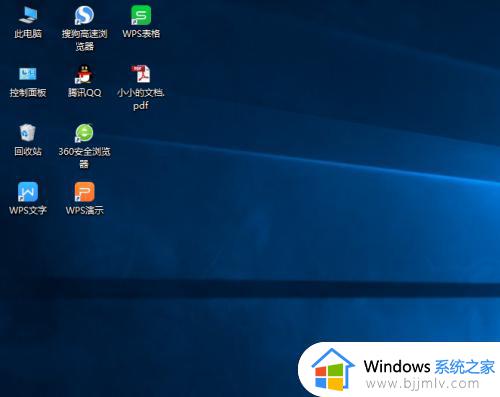
Task: Click the label text 控制面板
Action: coord(28,92)
